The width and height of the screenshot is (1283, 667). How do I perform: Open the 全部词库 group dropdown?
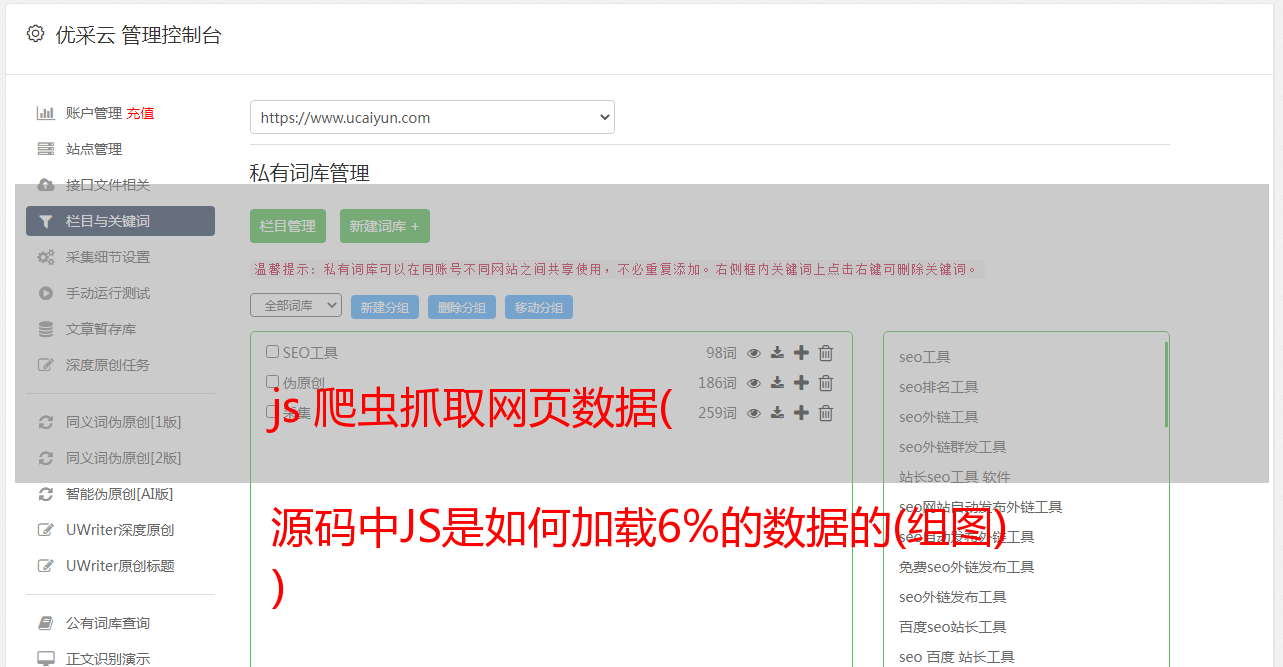point(296,305)
